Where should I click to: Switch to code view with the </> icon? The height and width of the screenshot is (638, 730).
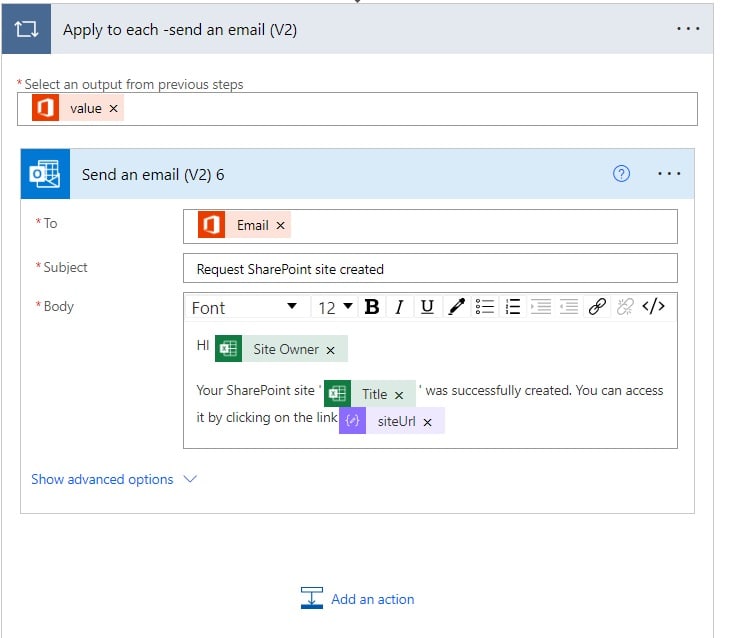click(x=654, y=306)
